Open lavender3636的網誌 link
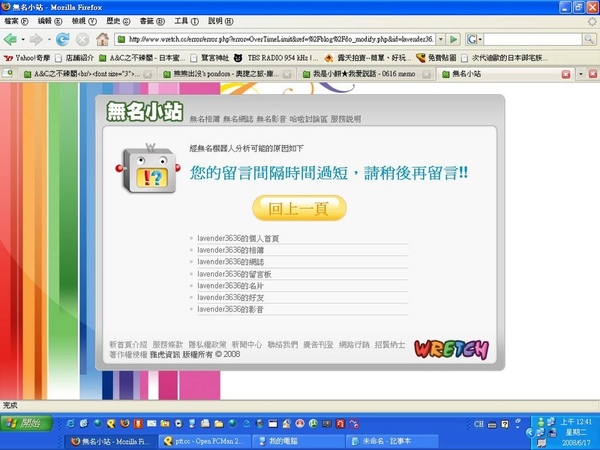The height and width of the screenshot is (450, 600). click(x=230, y=262)
